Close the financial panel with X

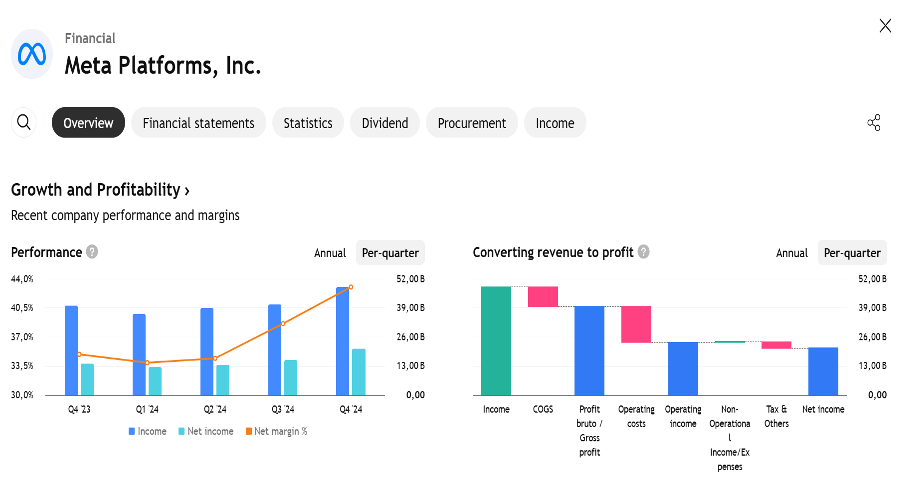[x=885, y=25]
